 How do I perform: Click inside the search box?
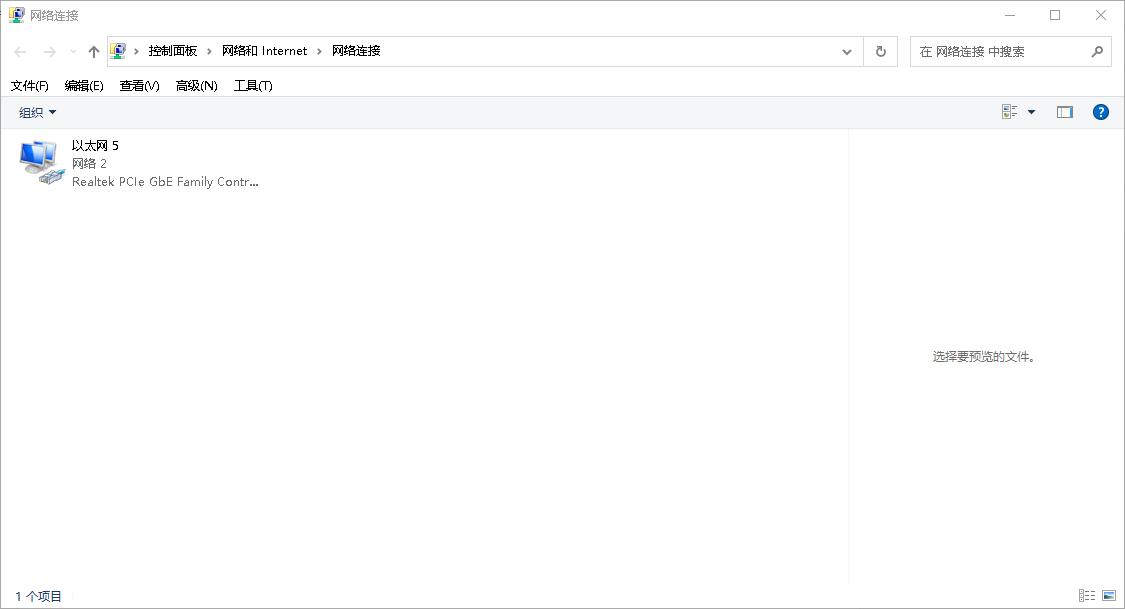click(1000, 51)
